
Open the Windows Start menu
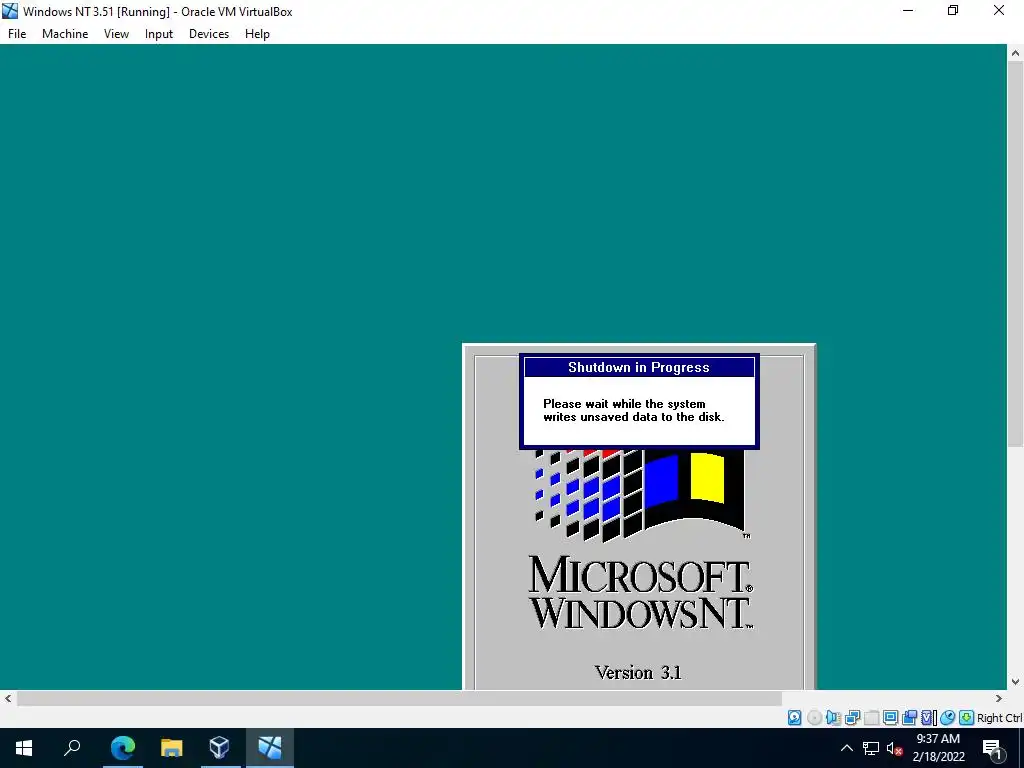tap(24, 748)
